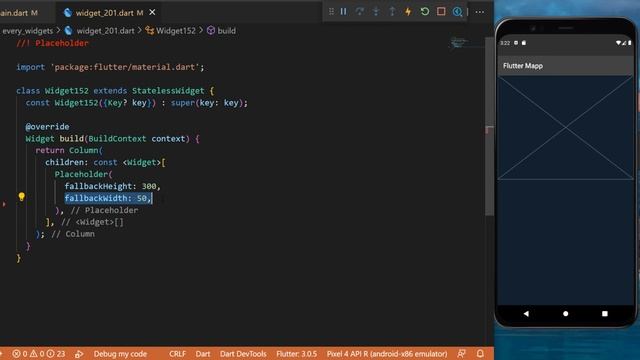Click the import material.dart line
Screen dimensions: 640x360
(x=110, y=67)
